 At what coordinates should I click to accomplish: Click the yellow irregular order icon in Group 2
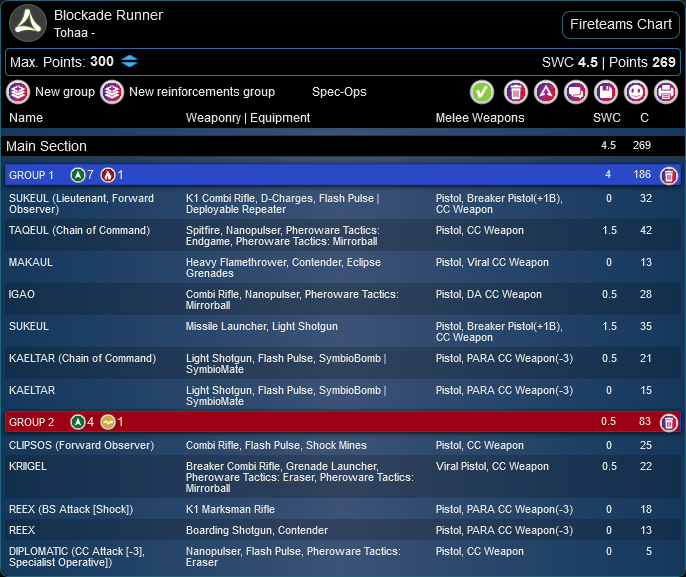pyautogui.click(x=108, y=422)
